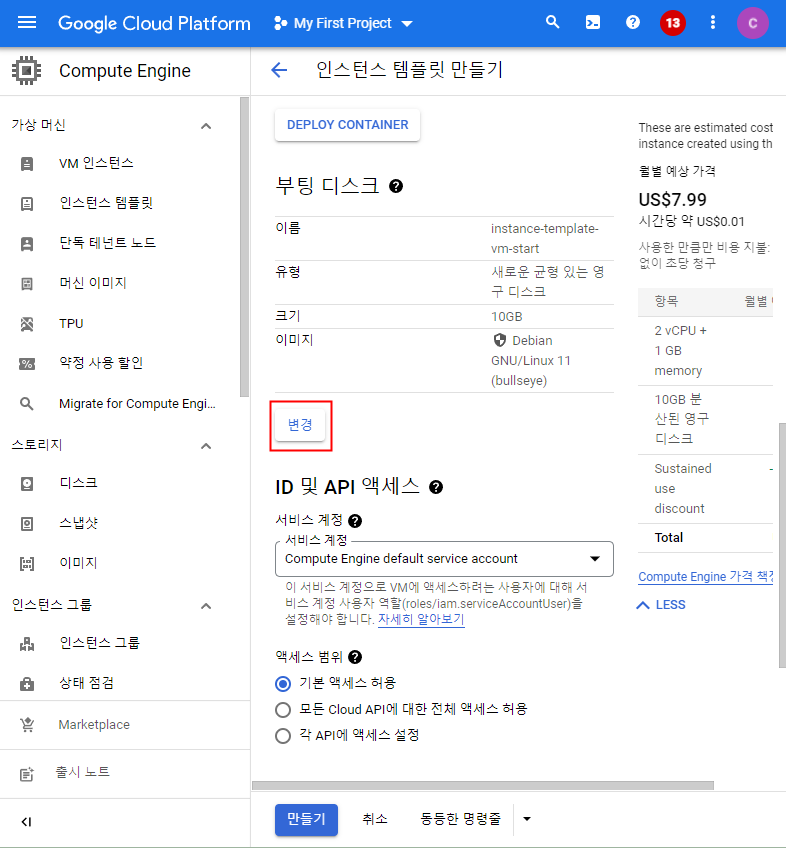Screen dimensions: 786x848
Task: Click the 상태 점검 sidebar icon
Action: [x=27, y=684]
